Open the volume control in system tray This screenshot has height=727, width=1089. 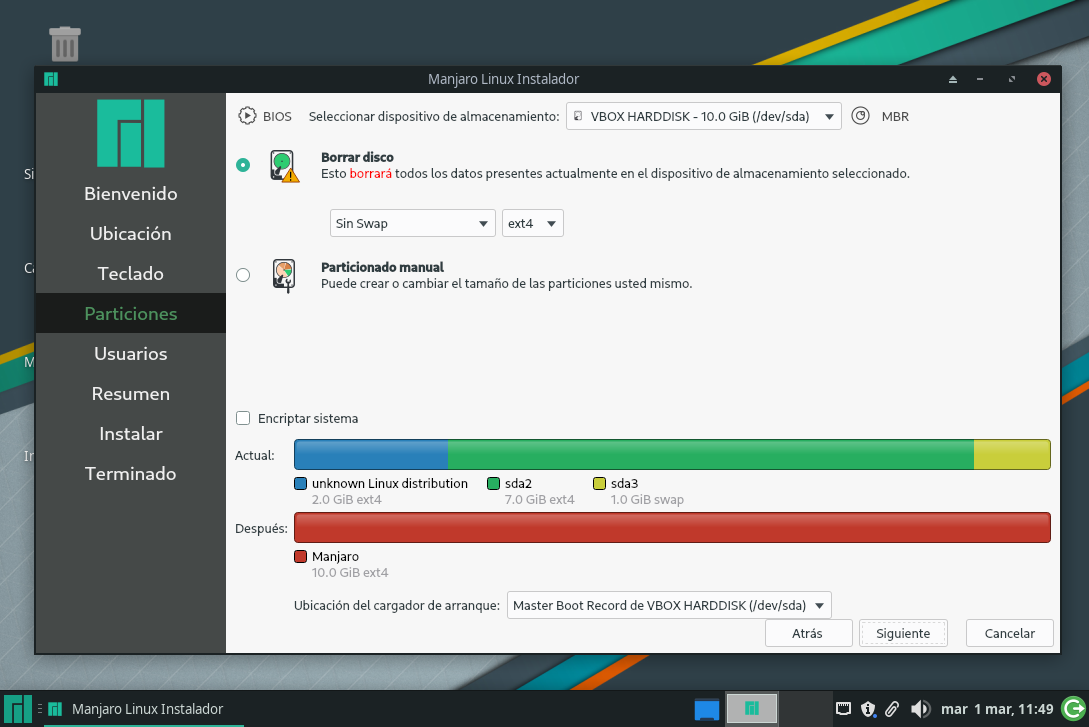tap(920, 709)
